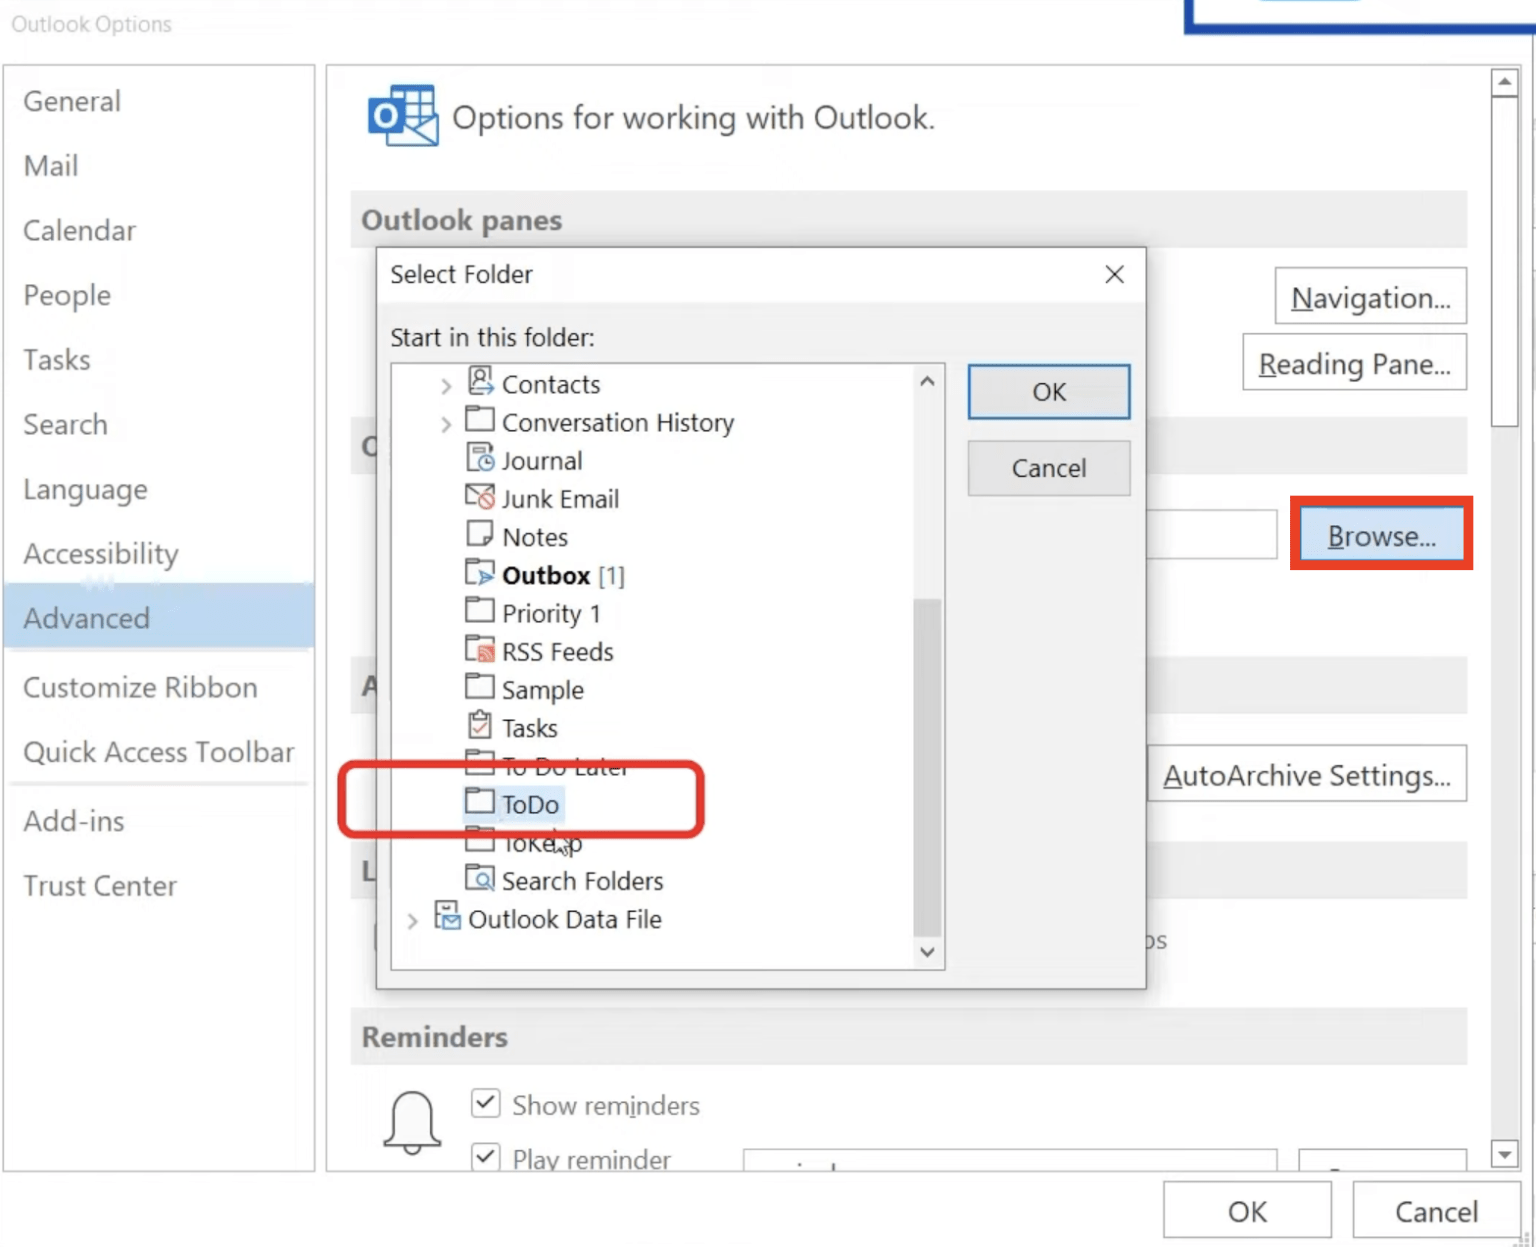Open the Trust Center category
This screenshot has height=1247, width=1536.
[159, 886]
